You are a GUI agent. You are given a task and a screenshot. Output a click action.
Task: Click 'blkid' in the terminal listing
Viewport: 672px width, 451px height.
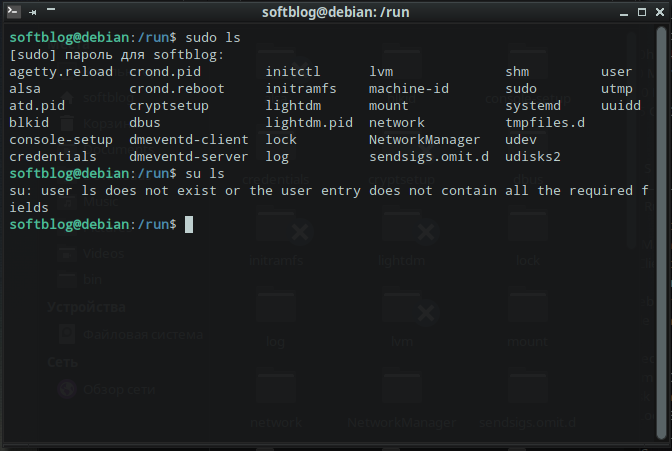tap(29, 123)
